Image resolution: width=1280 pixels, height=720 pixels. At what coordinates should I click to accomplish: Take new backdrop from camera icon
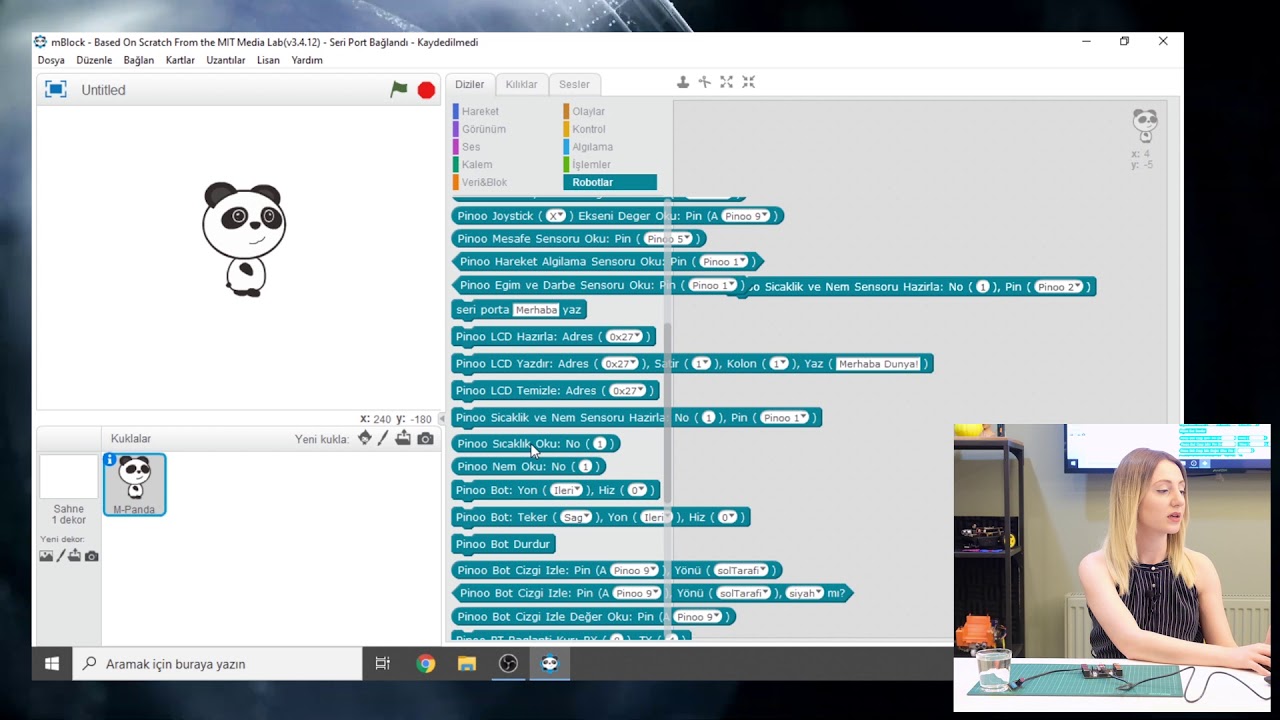click(91, 556)
